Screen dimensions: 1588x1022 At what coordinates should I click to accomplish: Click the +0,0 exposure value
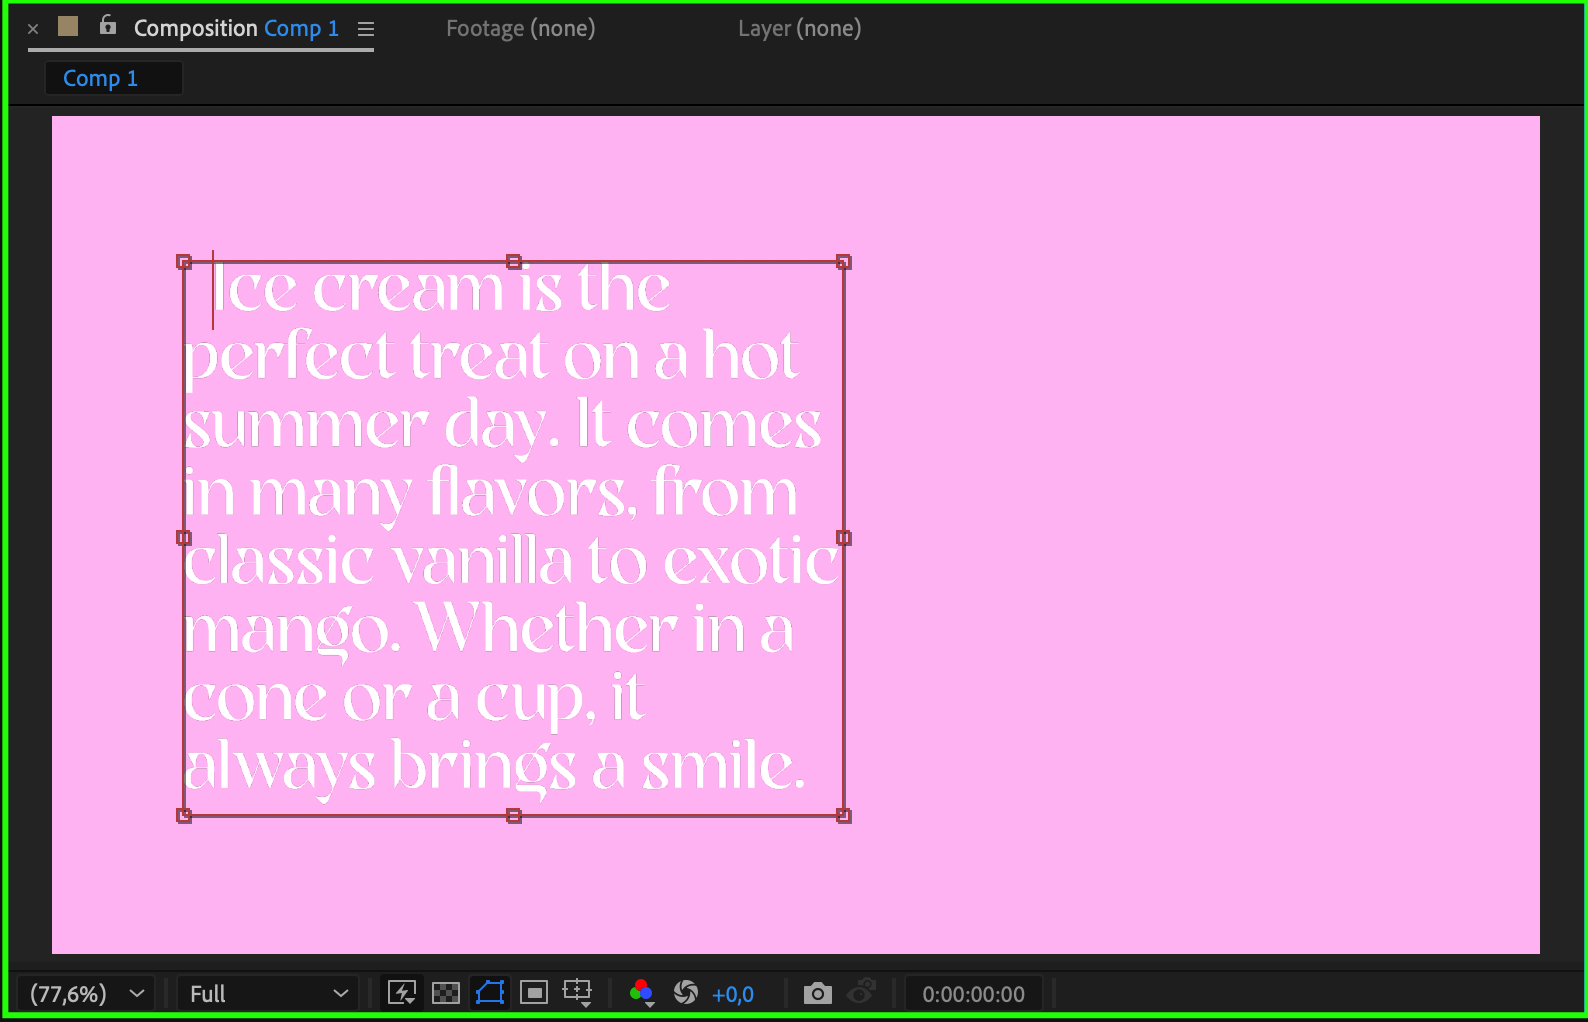tap(733, 994)
